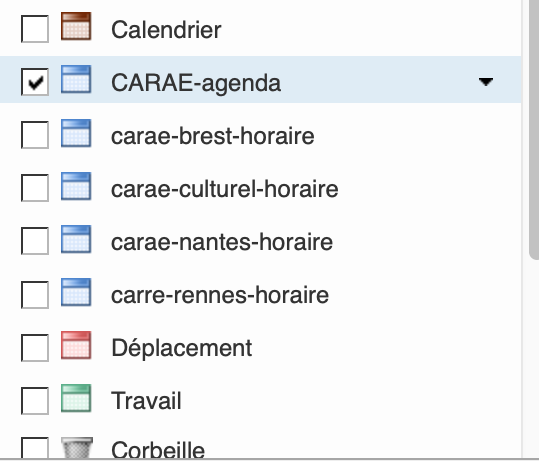This screenshot has width=539, height=461.
Task: Click the red Déplacement calendar icon
Action: pos(76,345)
